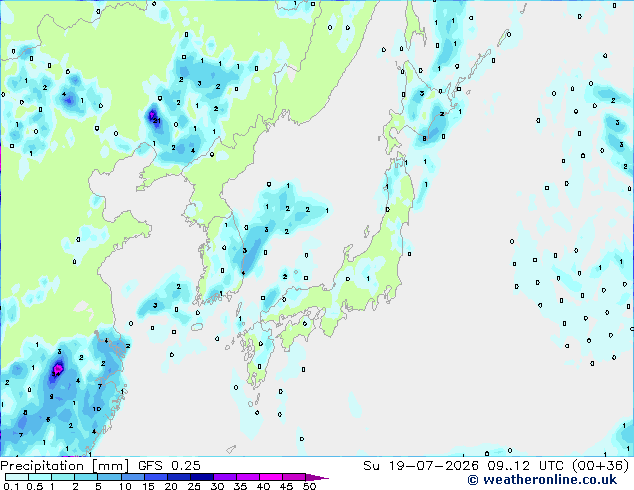Viewport: 634px width, 490px height.
Task: Select the 0.5–1 mm legend swatch
Action: [40, 477]
